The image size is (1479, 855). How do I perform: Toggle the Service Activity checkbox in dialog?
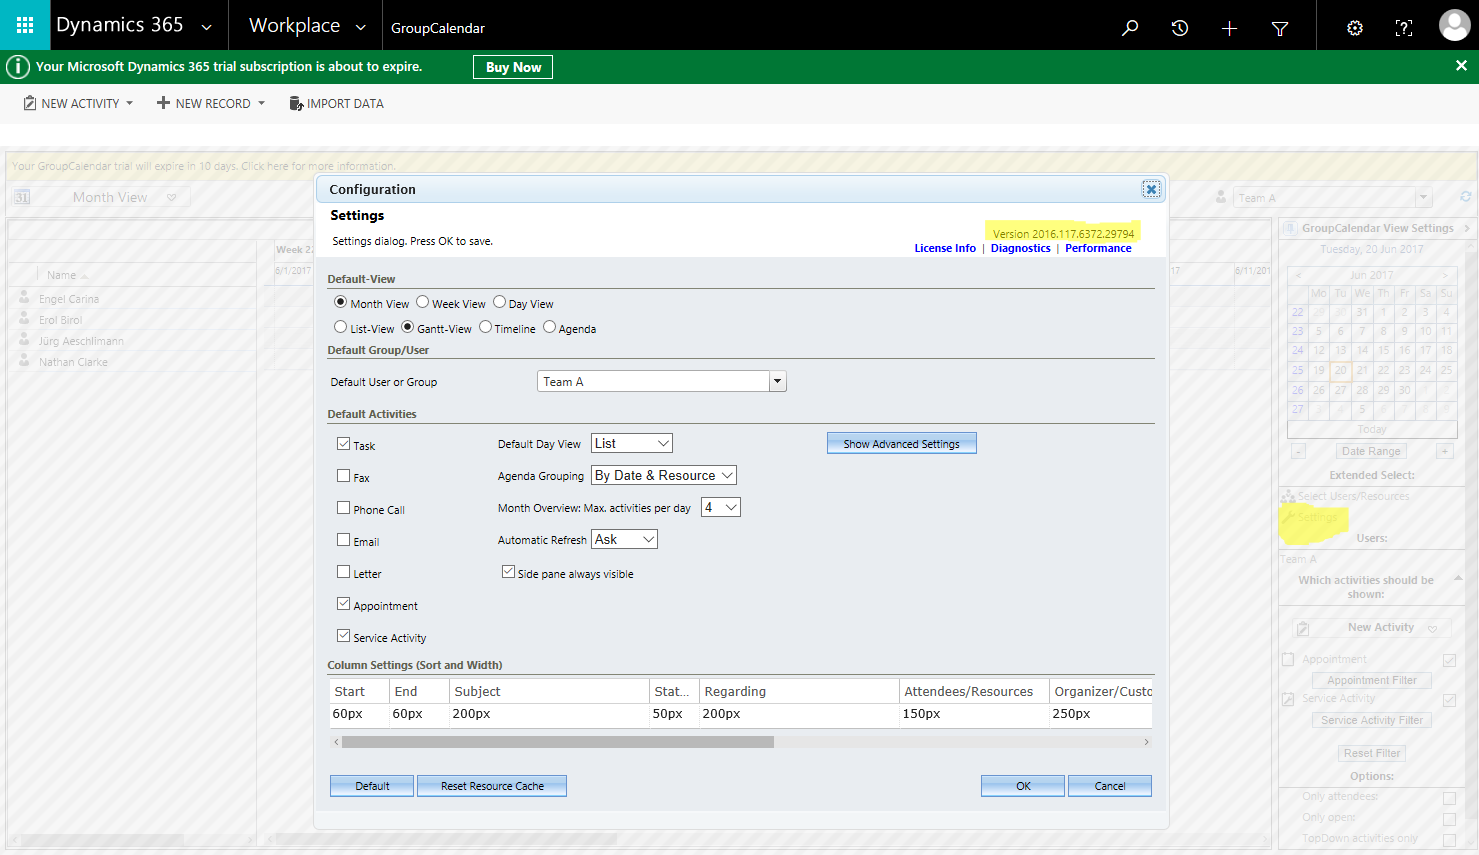pos(343,636)
